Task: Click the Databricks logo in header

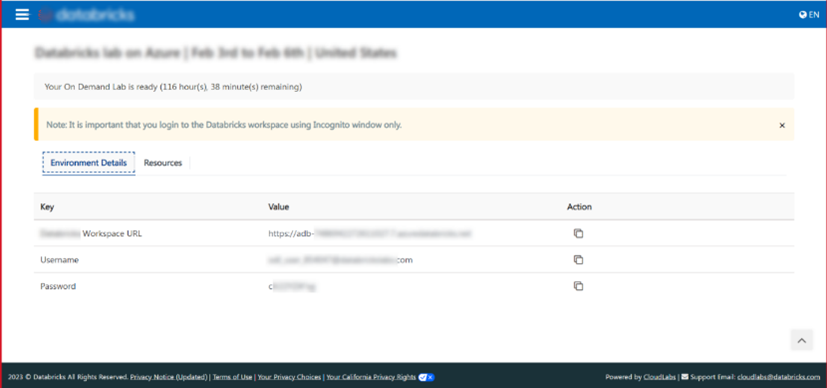Action: point(86,15)
